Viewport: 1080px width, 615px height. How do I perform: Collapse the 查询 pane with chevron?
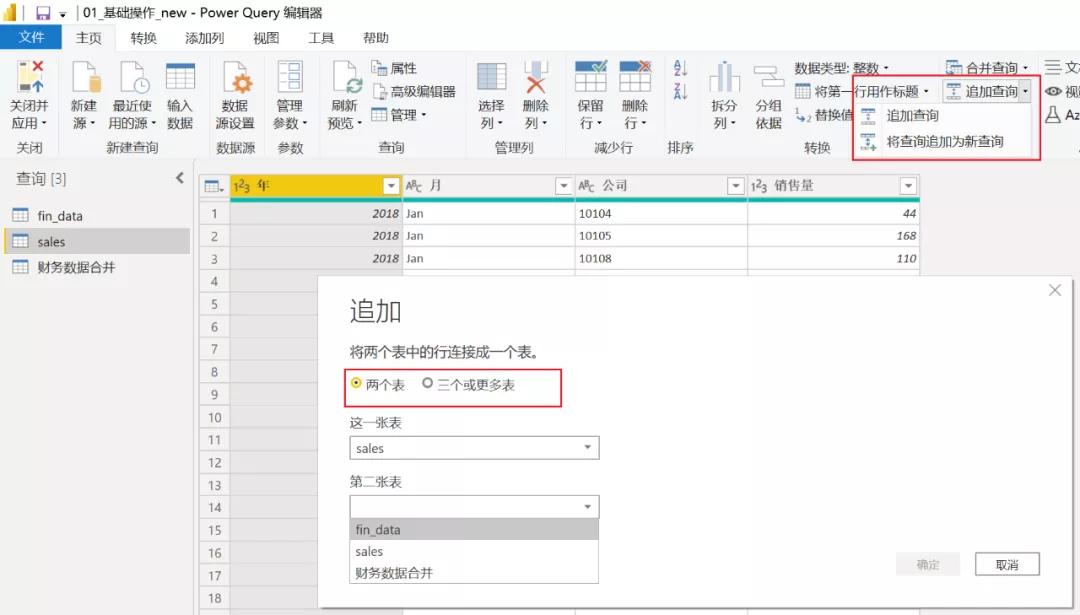point(180,178)
